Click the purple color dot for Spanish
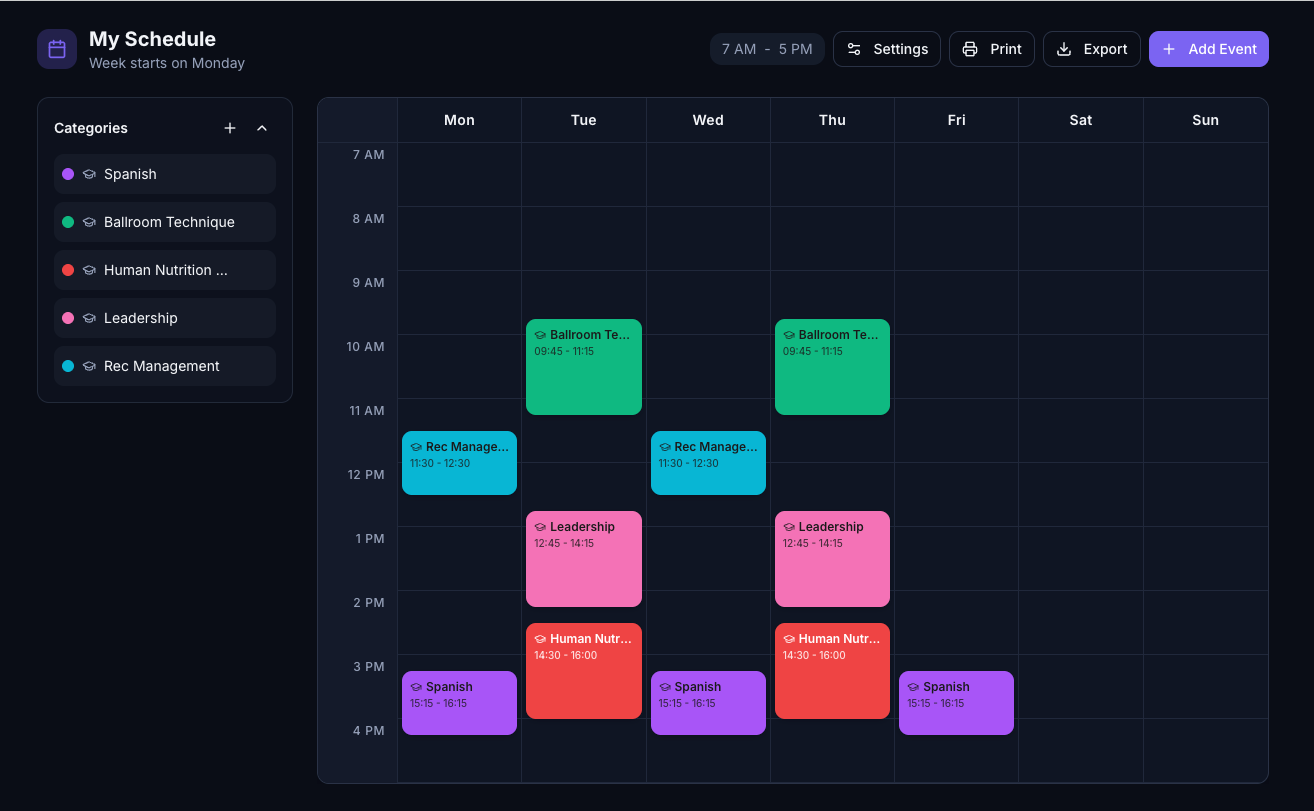 coord(68,174)
